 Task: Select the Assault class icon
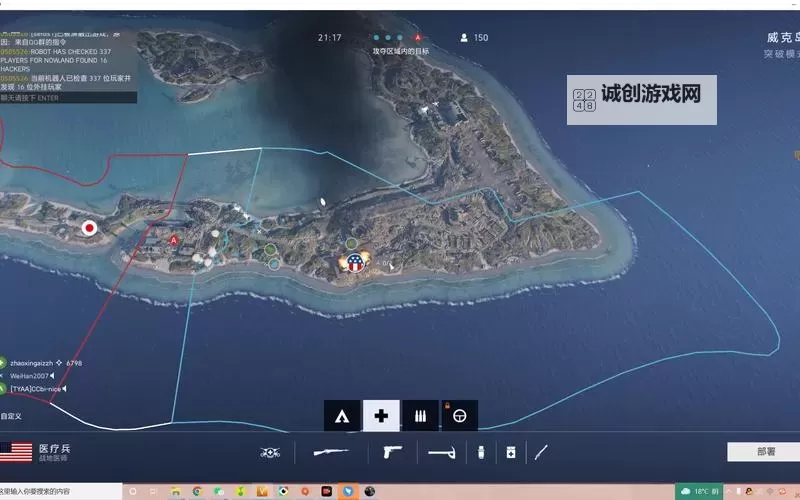(x=342, y=416)
